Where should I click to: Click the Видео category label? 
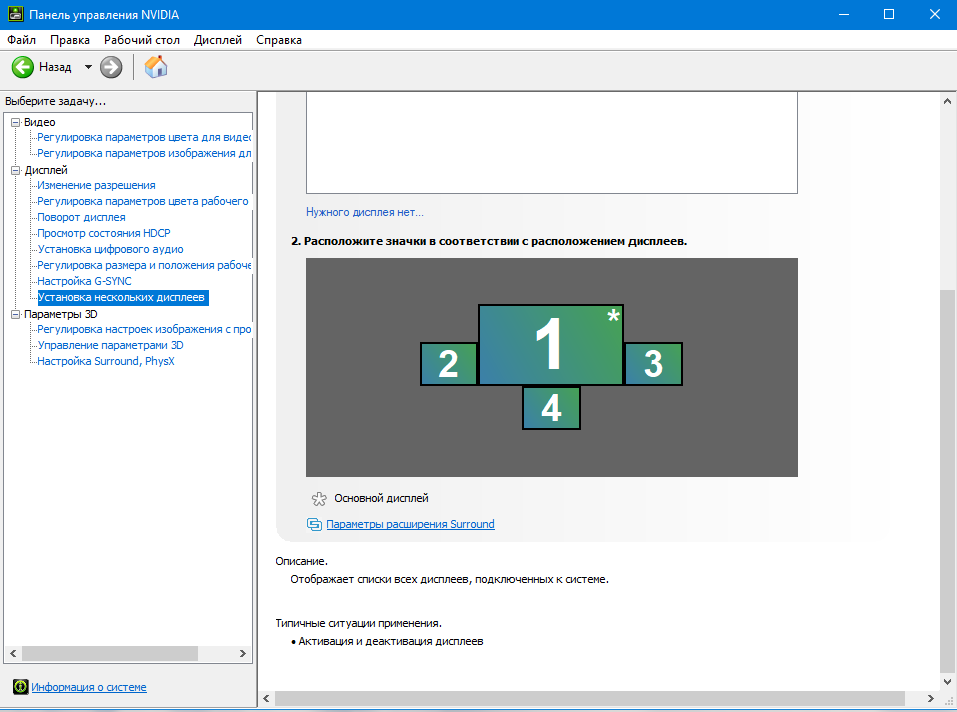(x=40, y=123)
